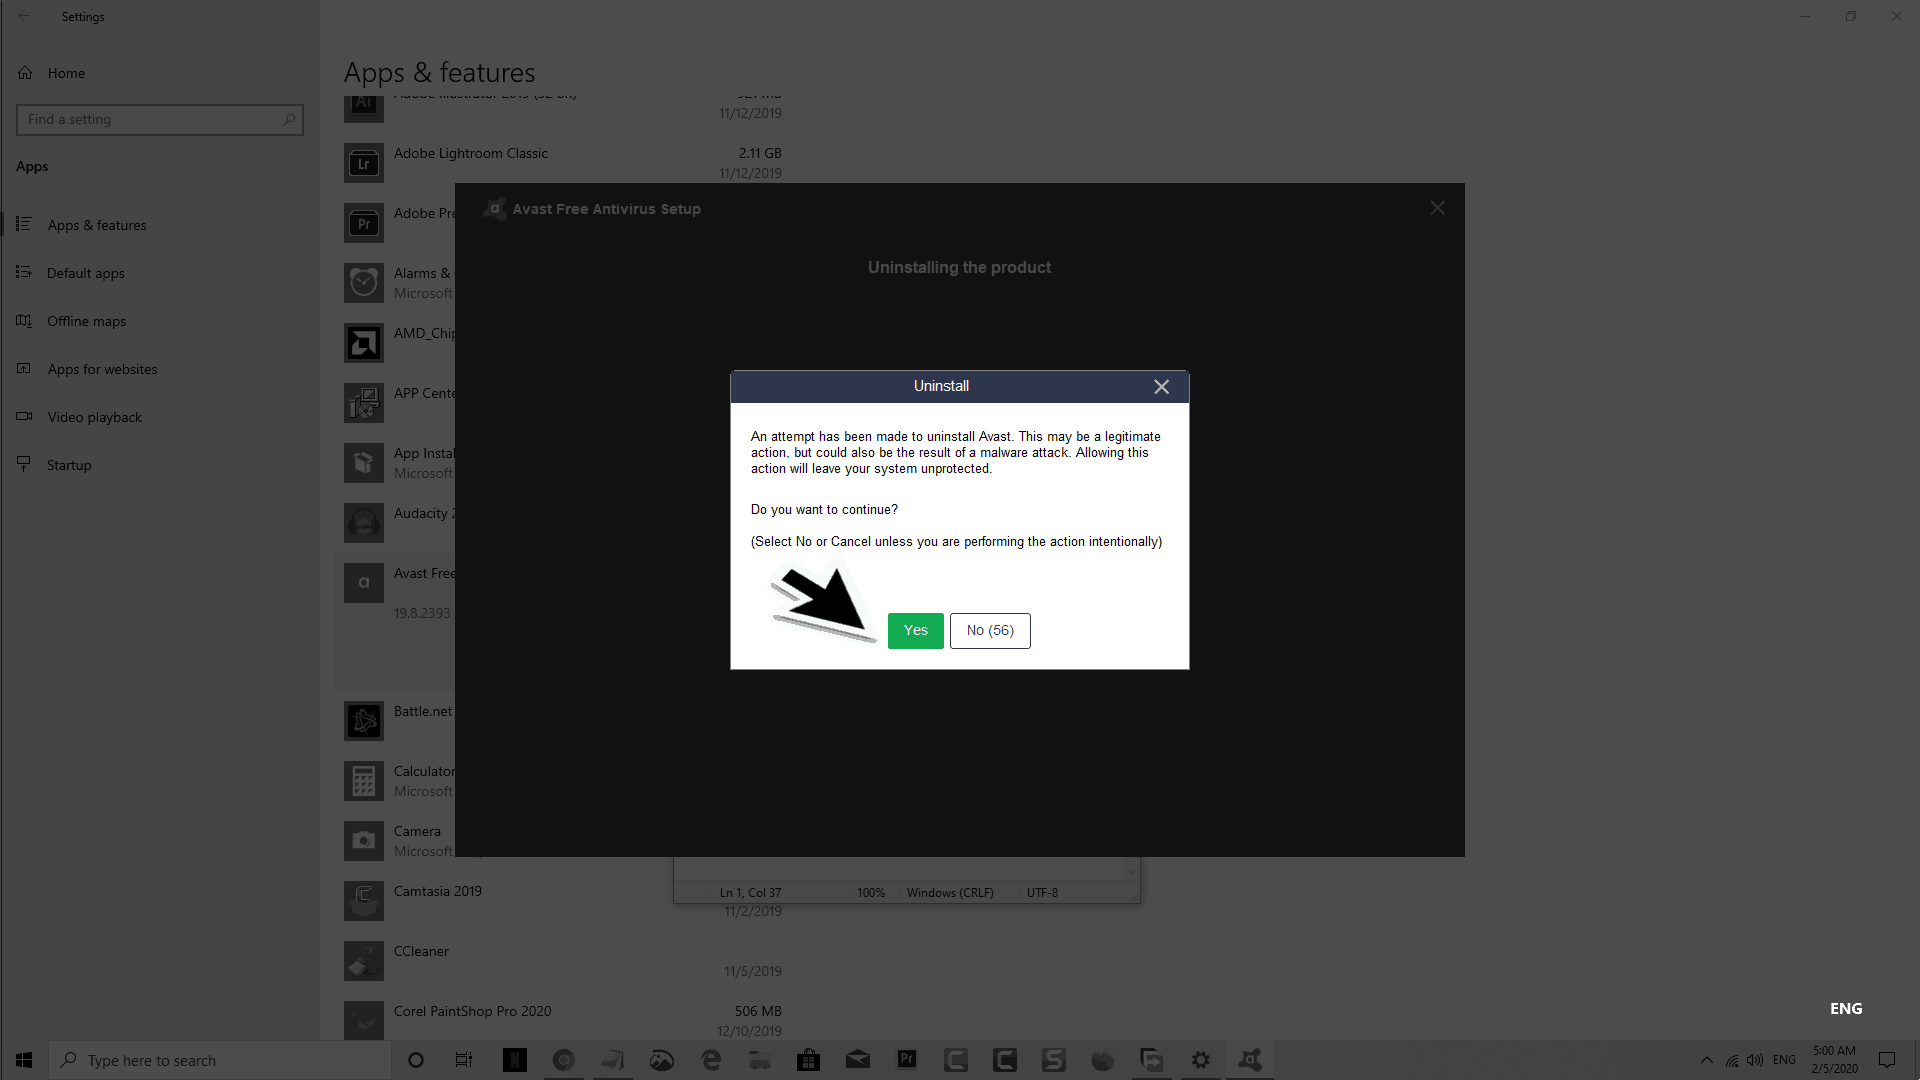This screenshot has height=1080, width=1920.
Task: Click the Adobe Premiere Pr icon in list
Action: click(x=364, y=223)
